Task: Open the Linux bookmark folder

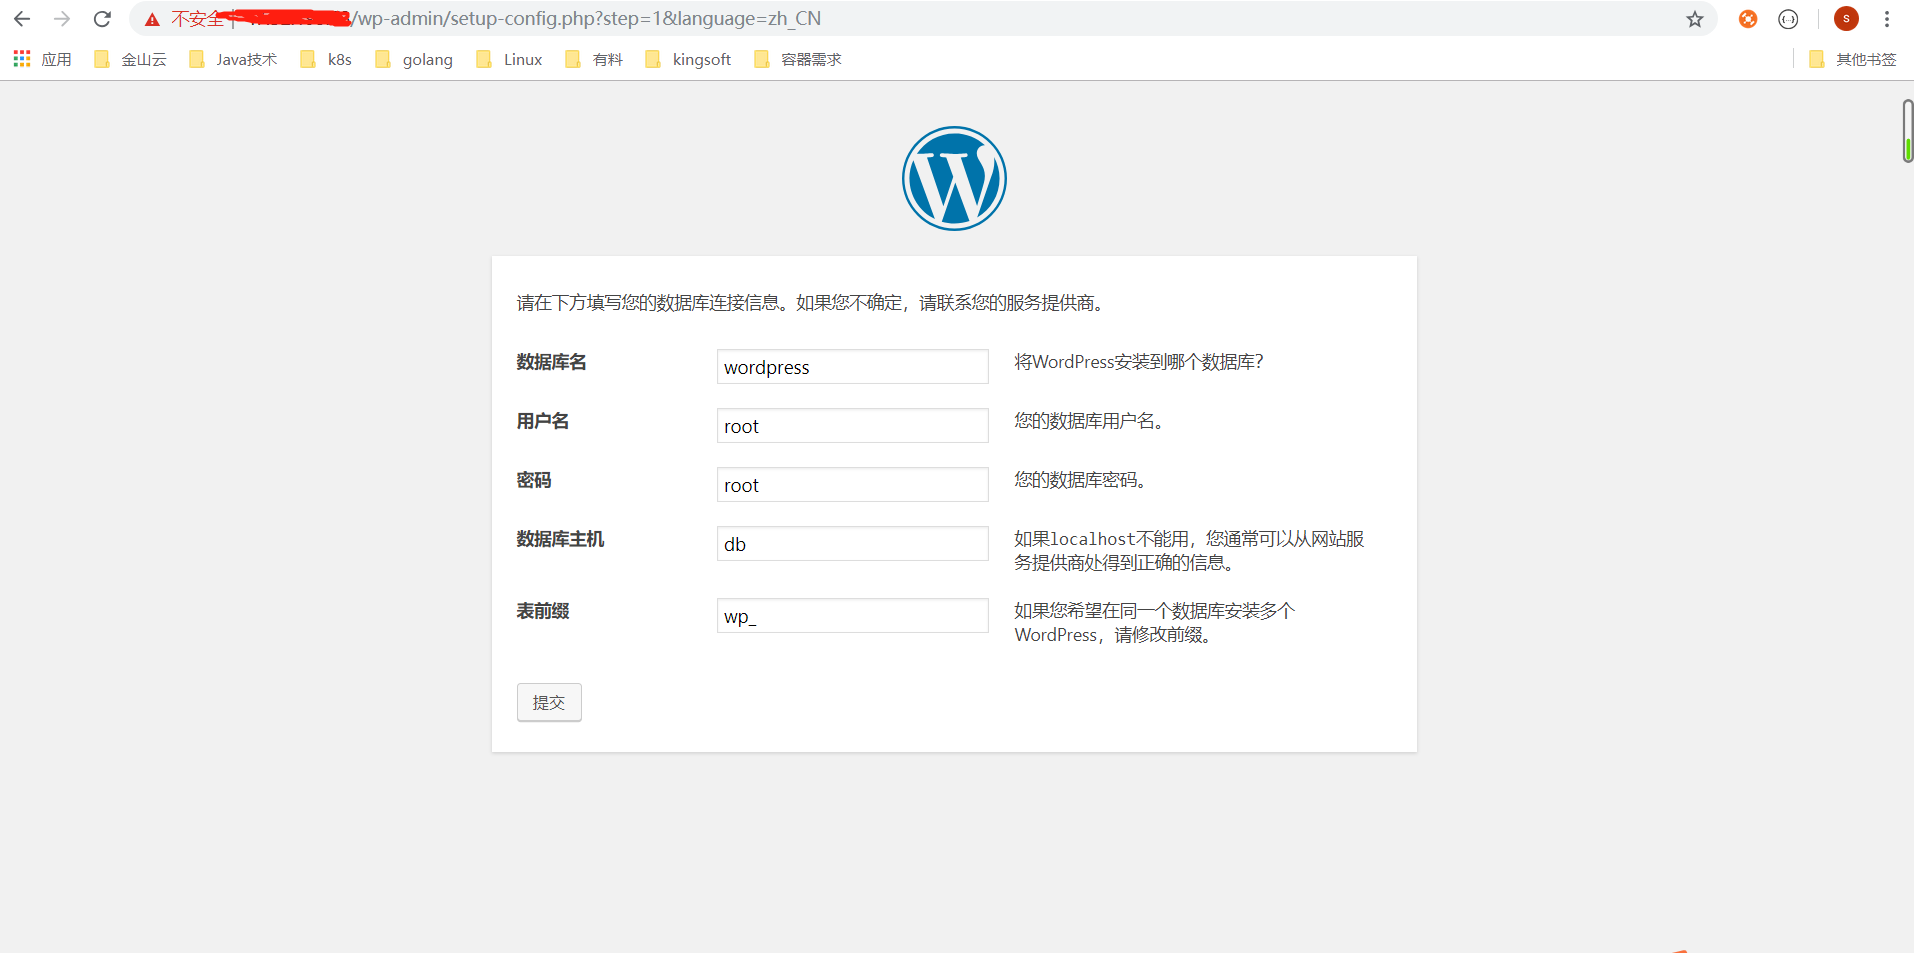Action: (509, 59)
